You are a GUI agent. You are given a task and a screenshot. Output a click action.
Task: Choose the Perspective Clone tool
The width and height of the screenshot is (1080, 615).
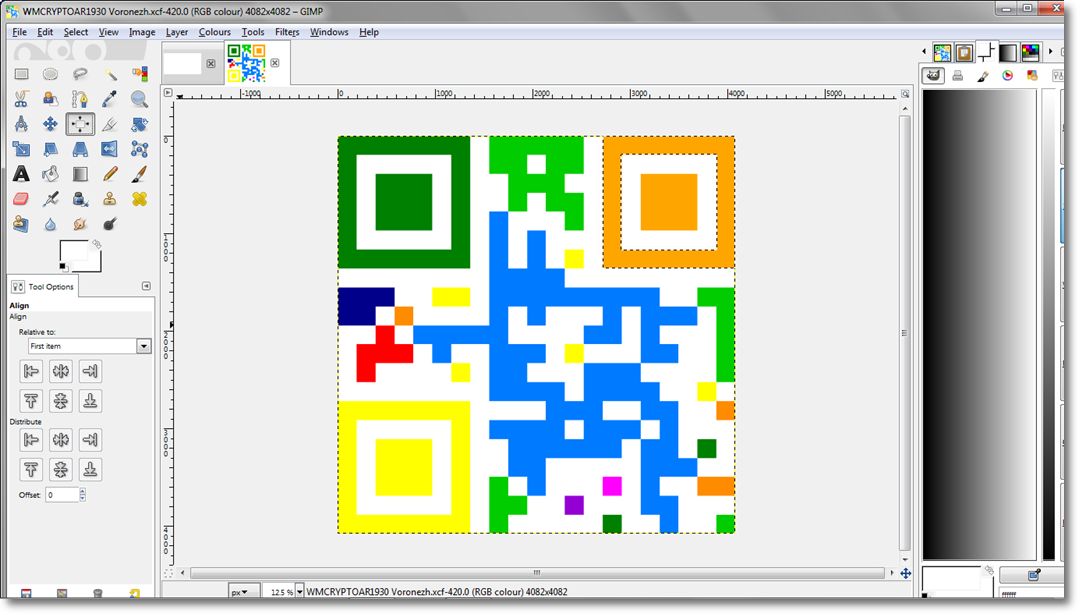tap(21, 224)
